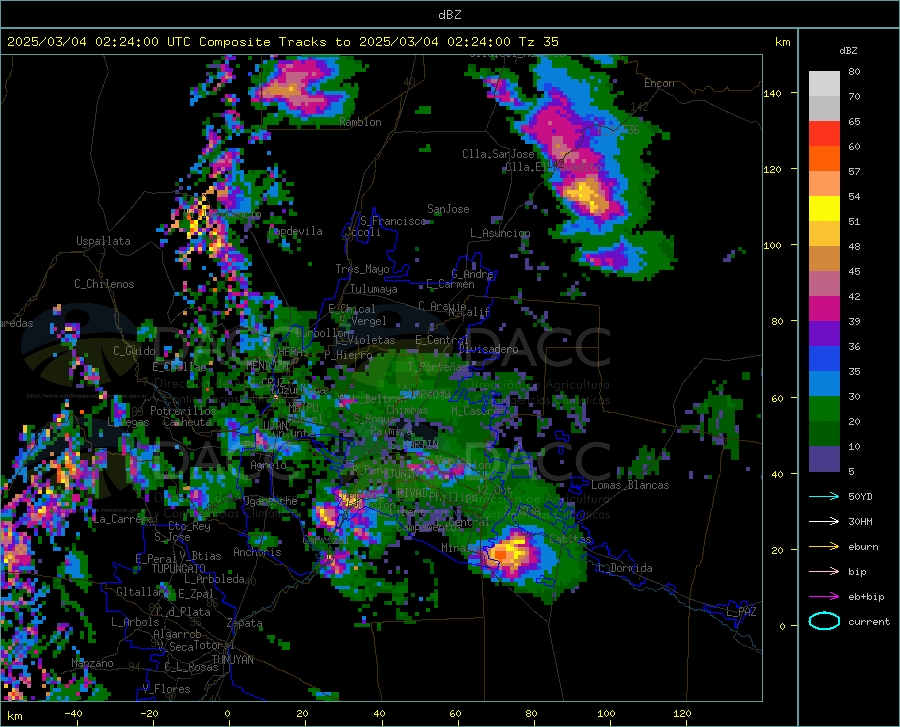This screenshot has height=727, width=900.
Task: Click the Manzano place label
Action: (92, 663)
